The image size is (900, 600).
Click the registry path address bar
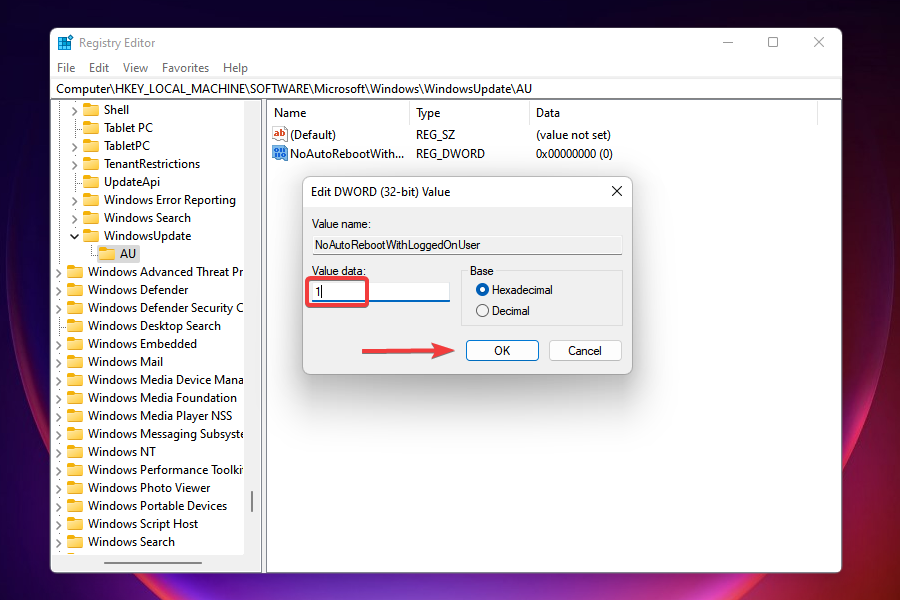(446, 89)
